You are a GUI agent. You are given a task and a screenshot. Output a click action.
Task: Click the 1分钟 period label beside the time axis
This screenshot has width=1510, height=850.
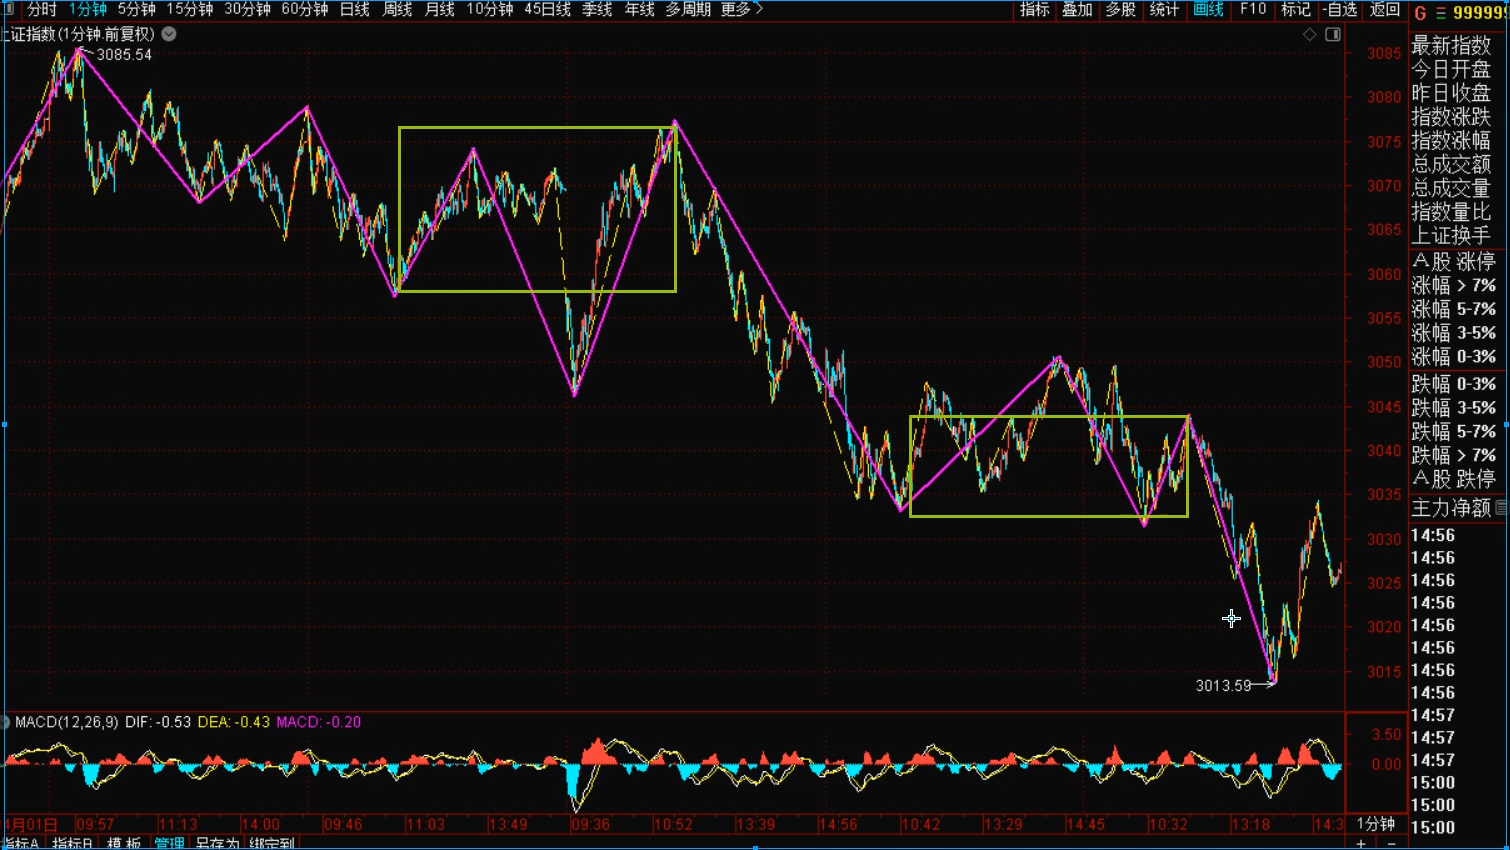click(1375, 824)
